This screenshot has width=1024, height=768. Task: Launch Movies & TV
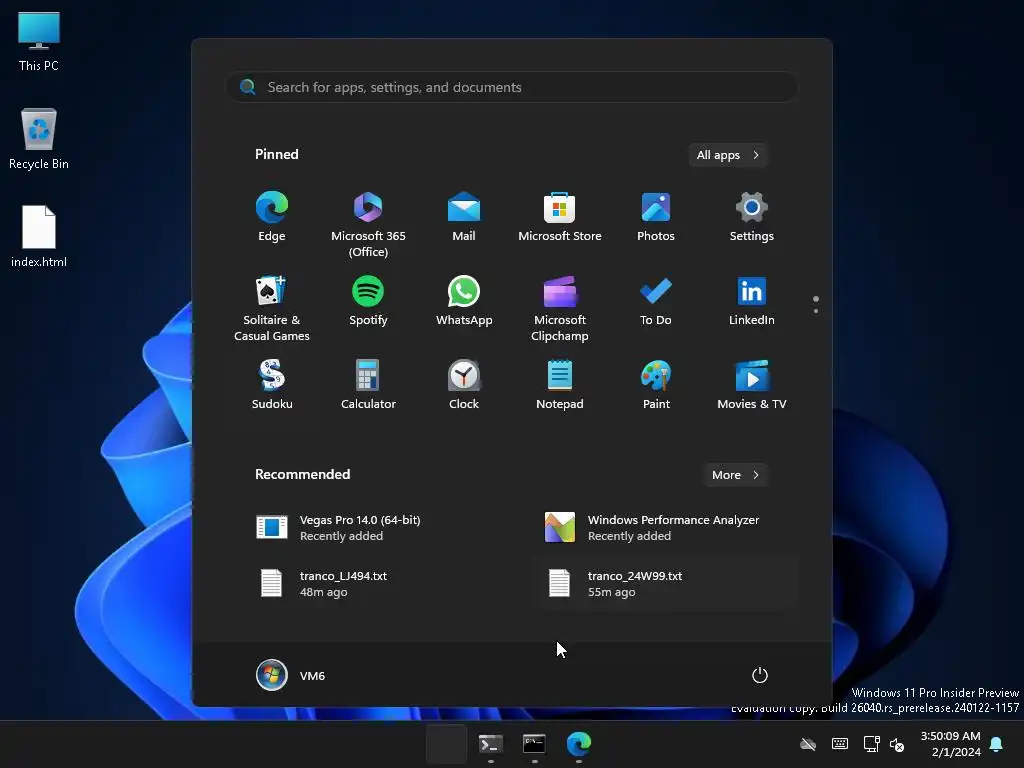[752, 385]
